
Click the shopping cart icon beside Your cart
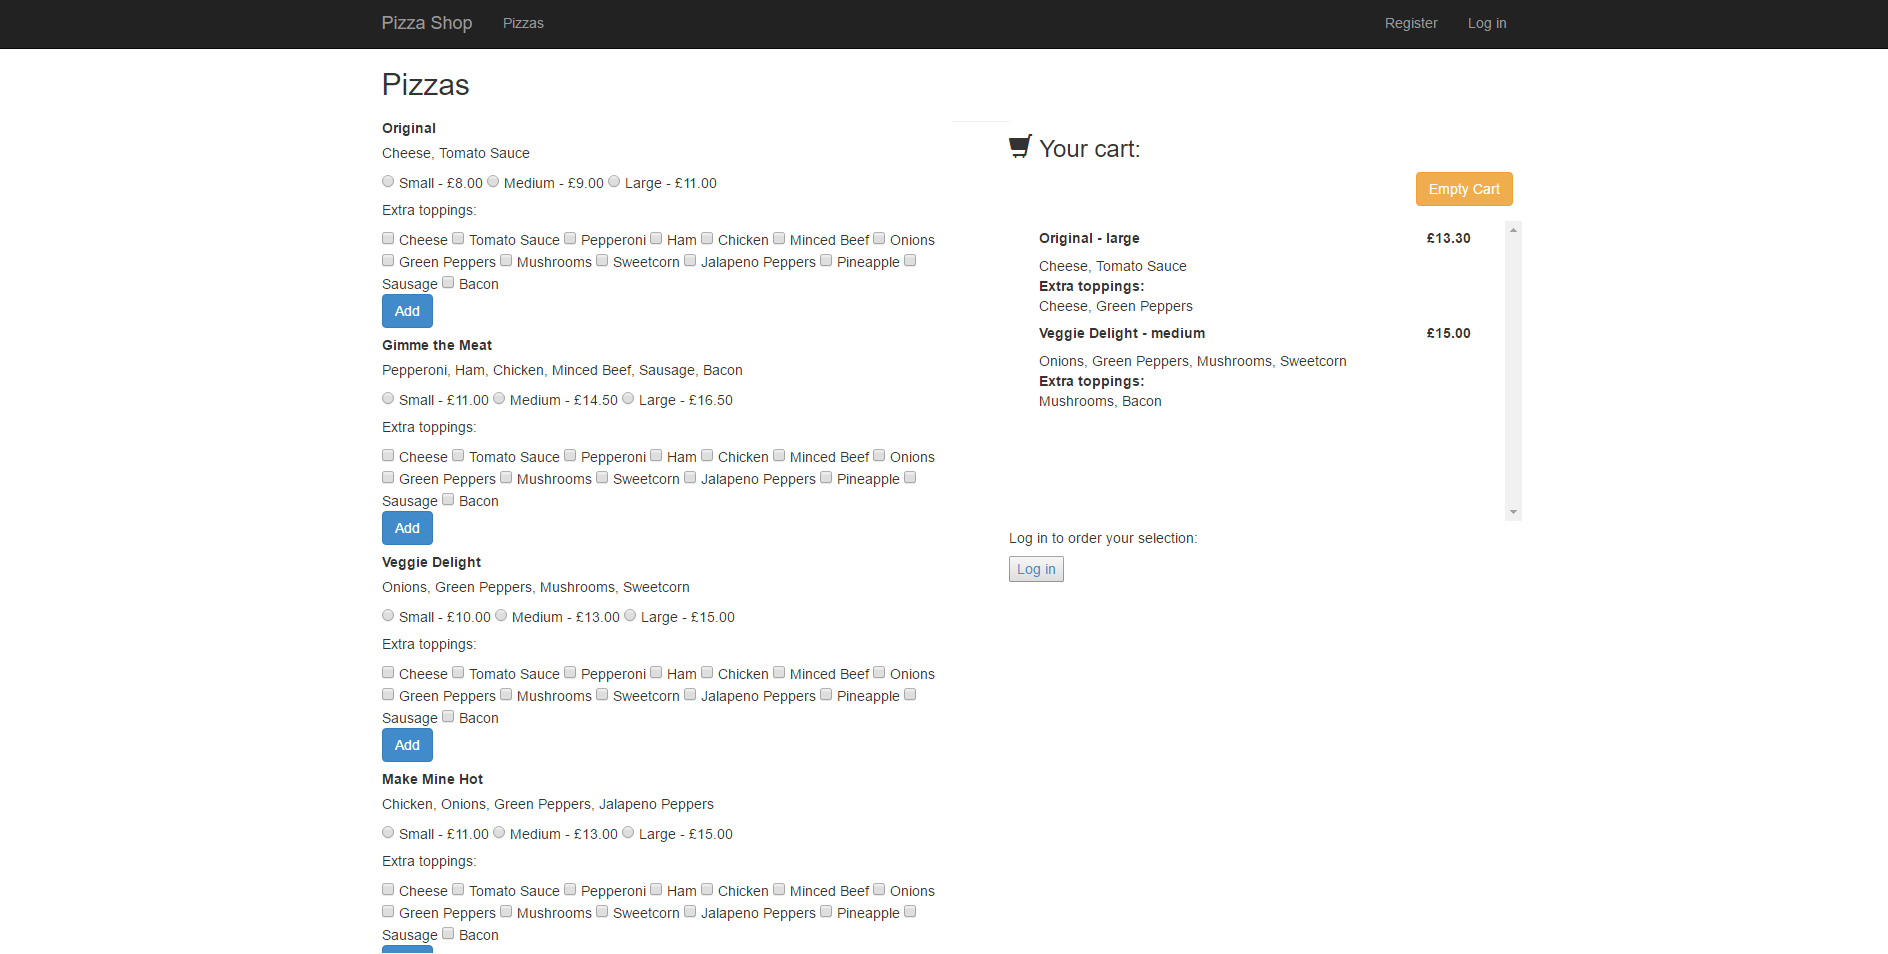click(1020, 147)
